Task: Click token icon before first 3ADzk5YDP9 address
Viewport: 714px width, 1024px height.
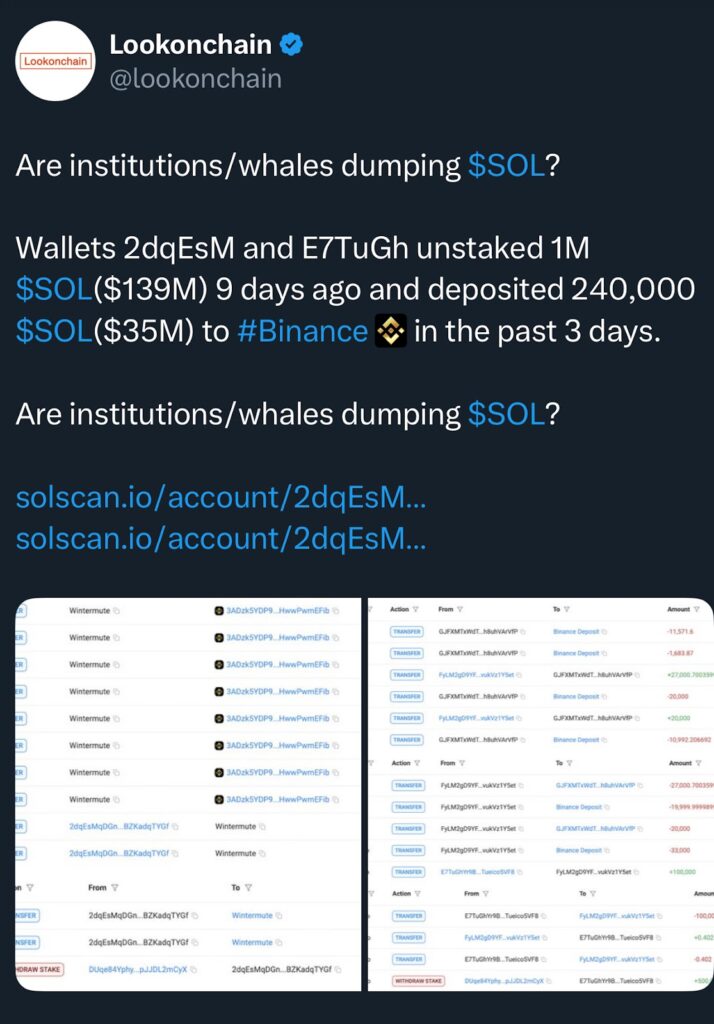Action: pos(219,611)
